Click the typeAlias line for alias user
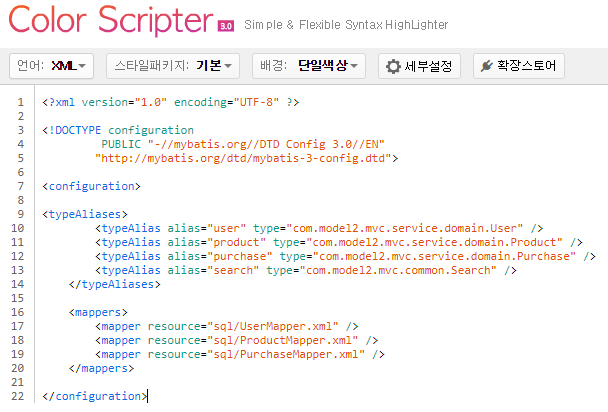 tap(319, 228)
